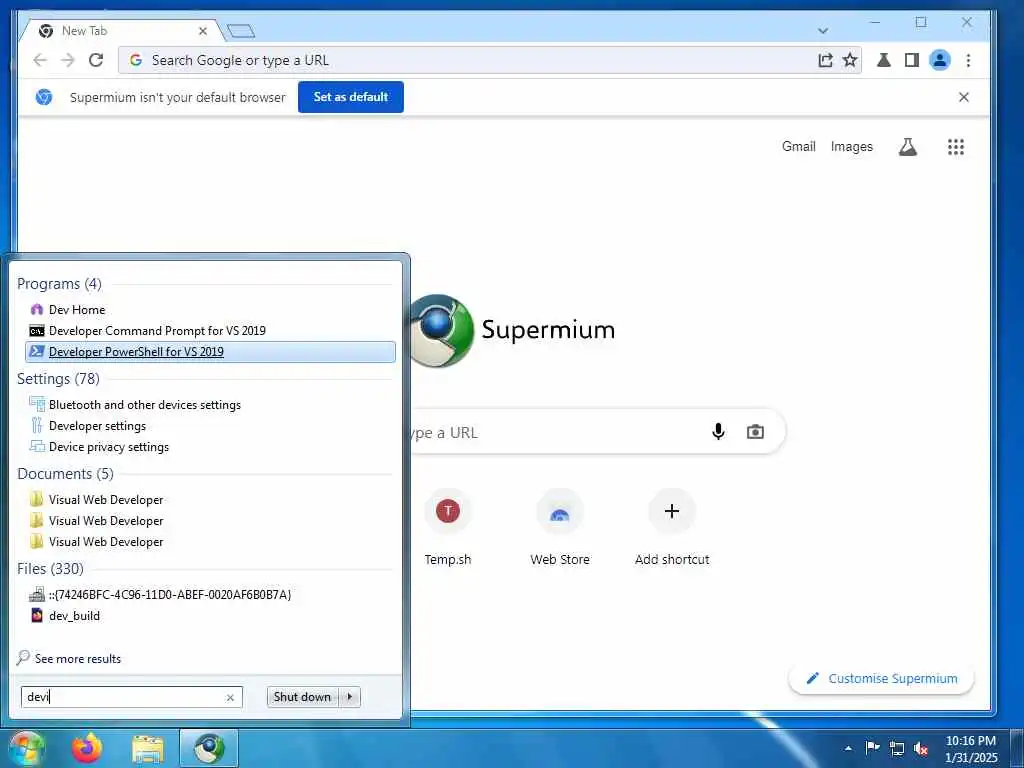Switch to Supermium in the taskbar
1024x768 pixels.
click(209, 748)
